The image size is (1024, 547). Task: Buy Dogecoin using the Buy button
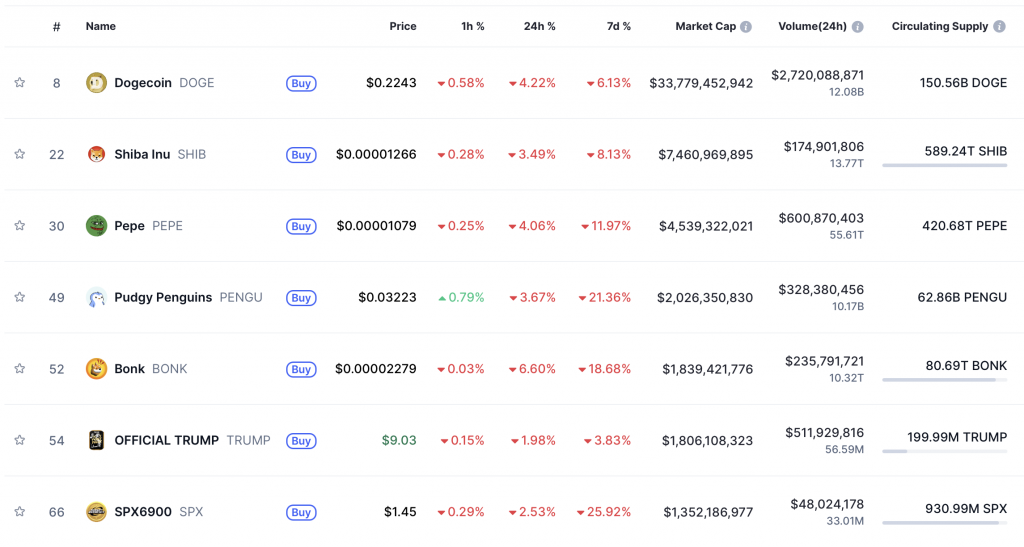point(301,84)
